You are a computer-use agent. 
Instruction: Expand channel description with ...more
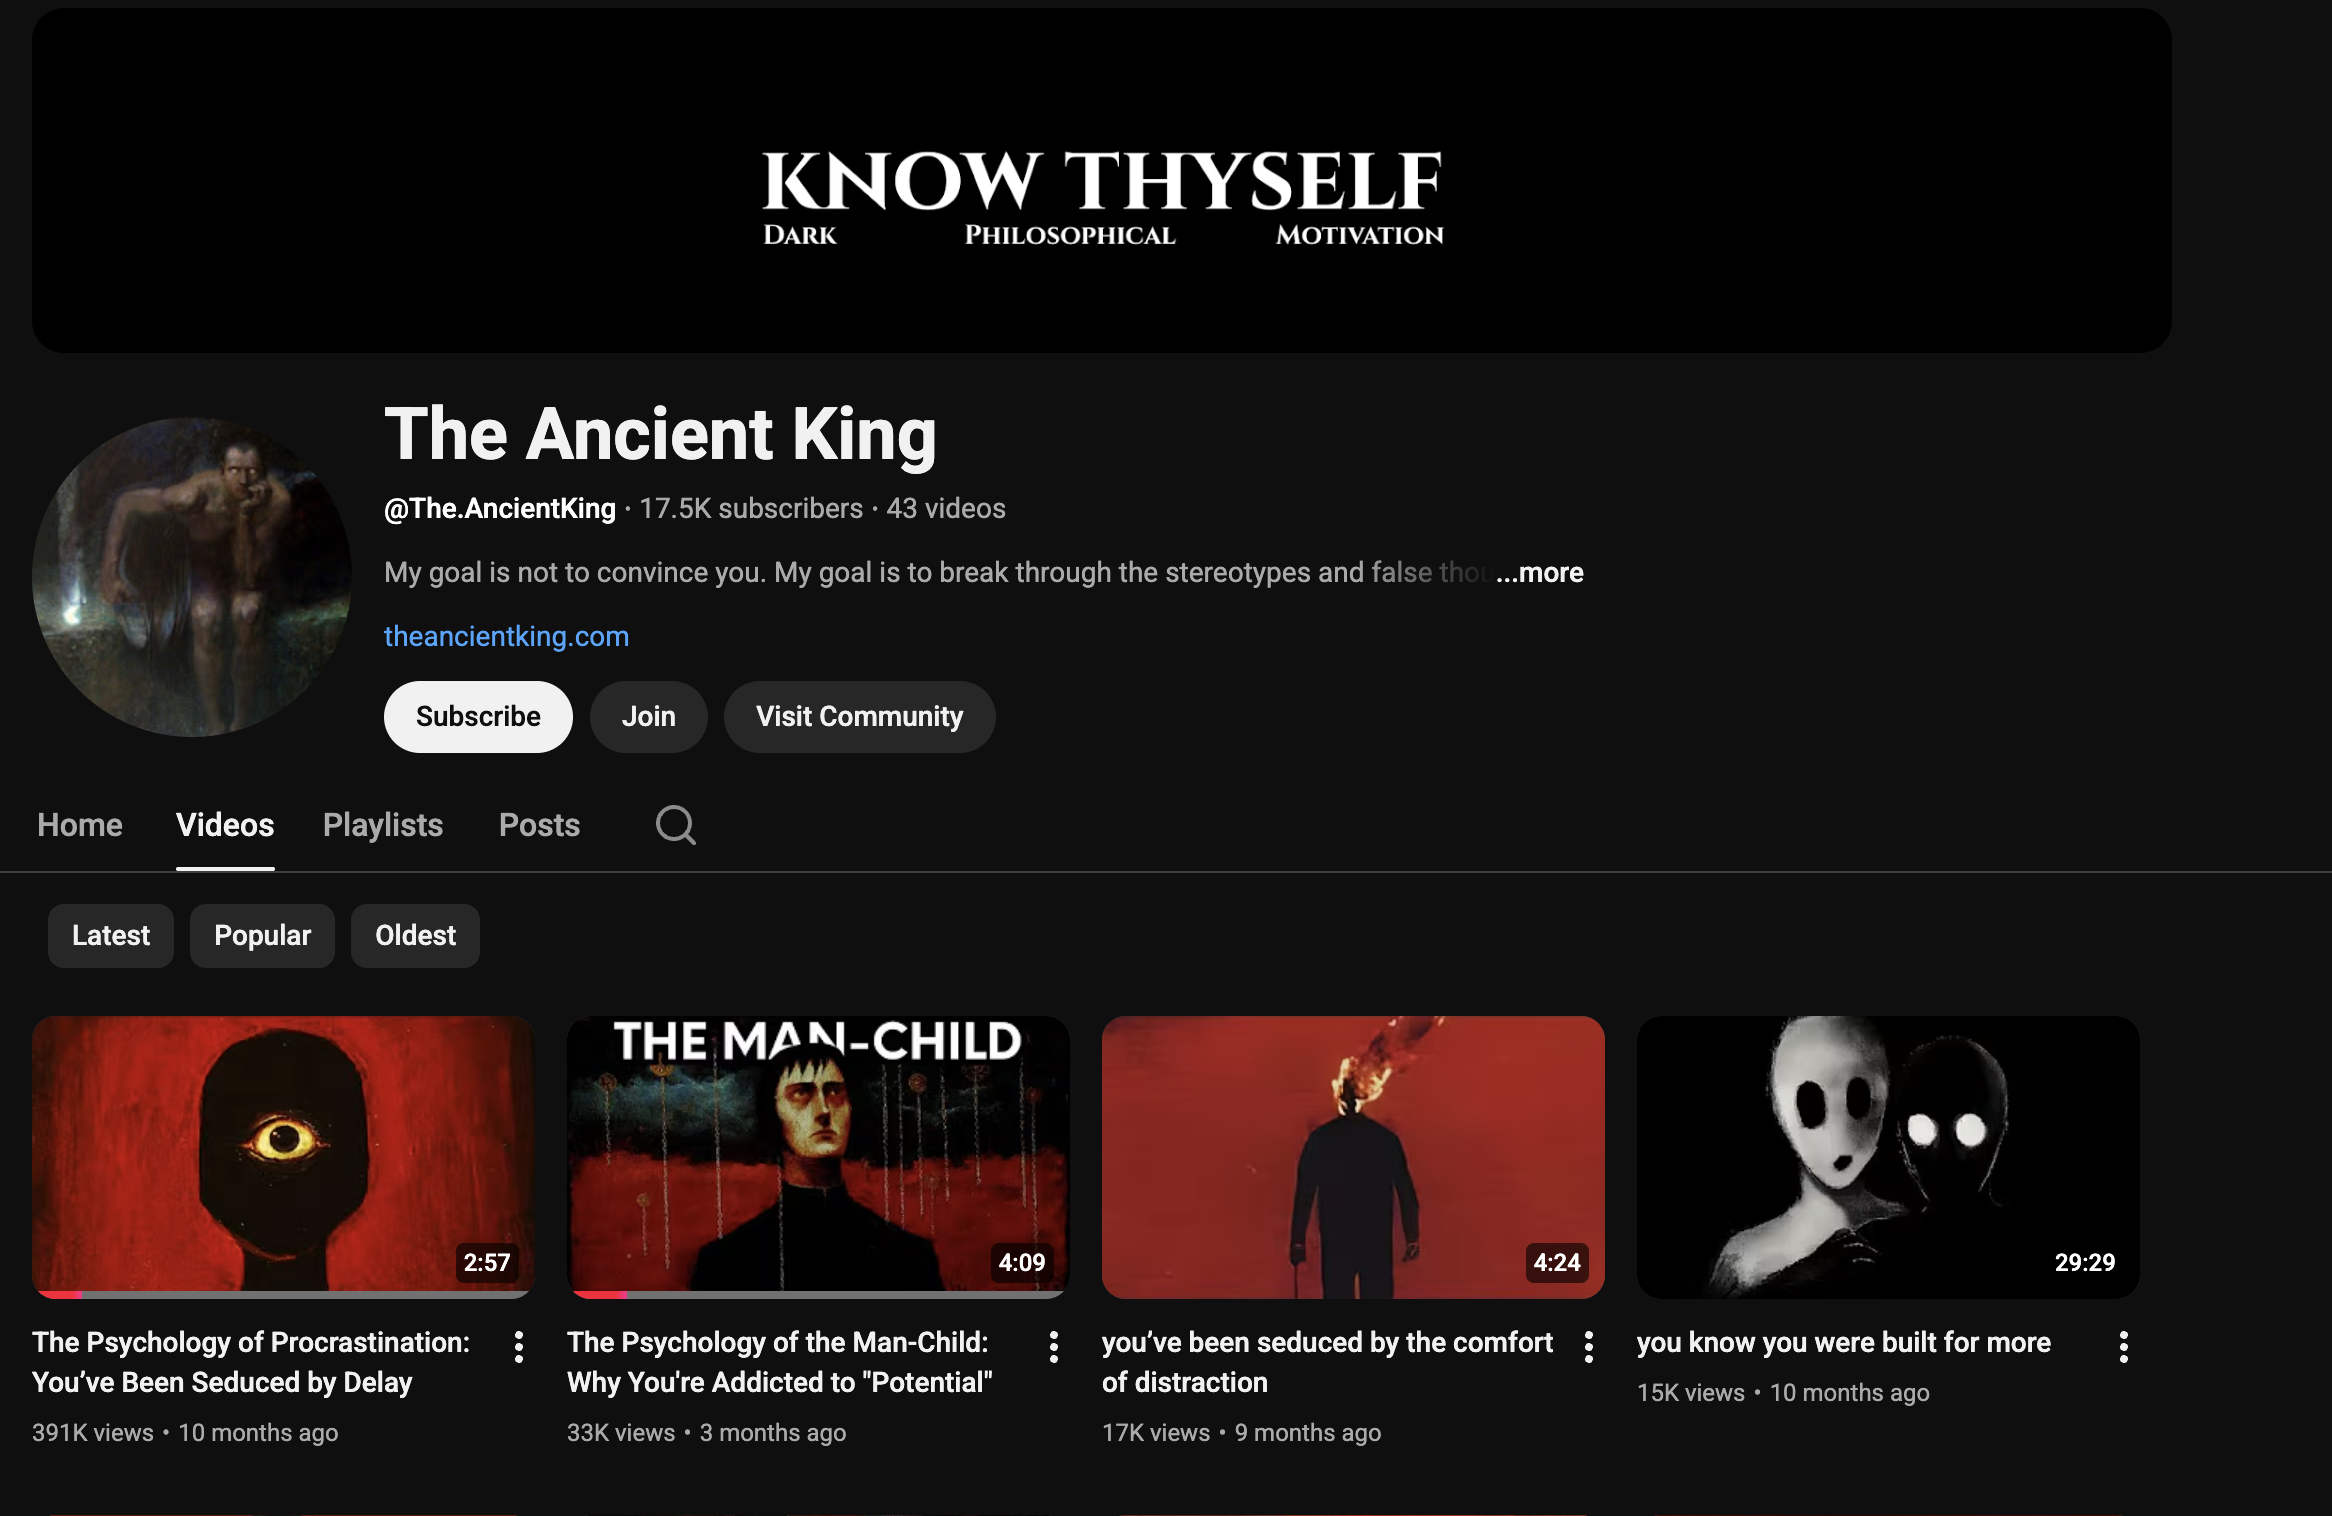pyautogui.click(x=1540, y=573)
